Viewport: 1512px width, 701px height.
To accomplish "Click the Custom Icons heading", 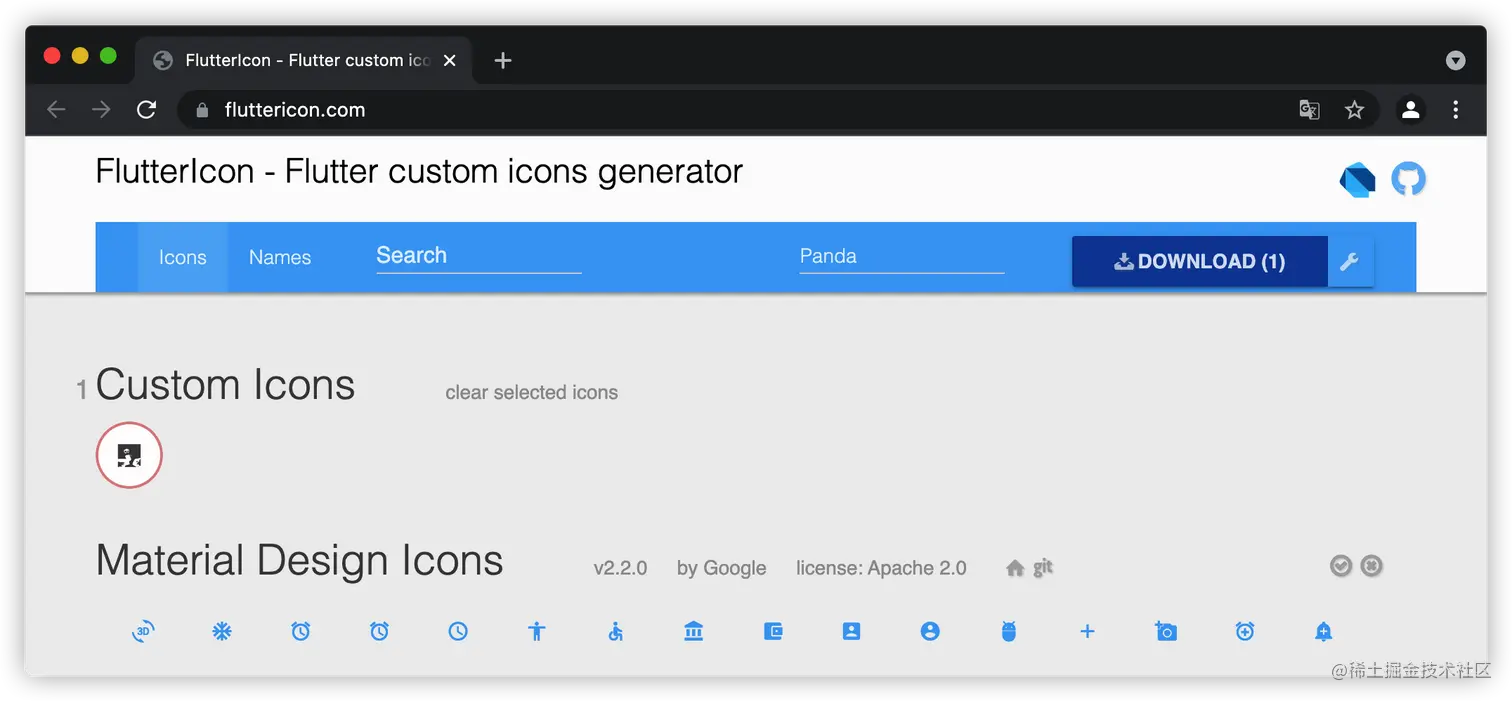I will click(x=225, y=385).
